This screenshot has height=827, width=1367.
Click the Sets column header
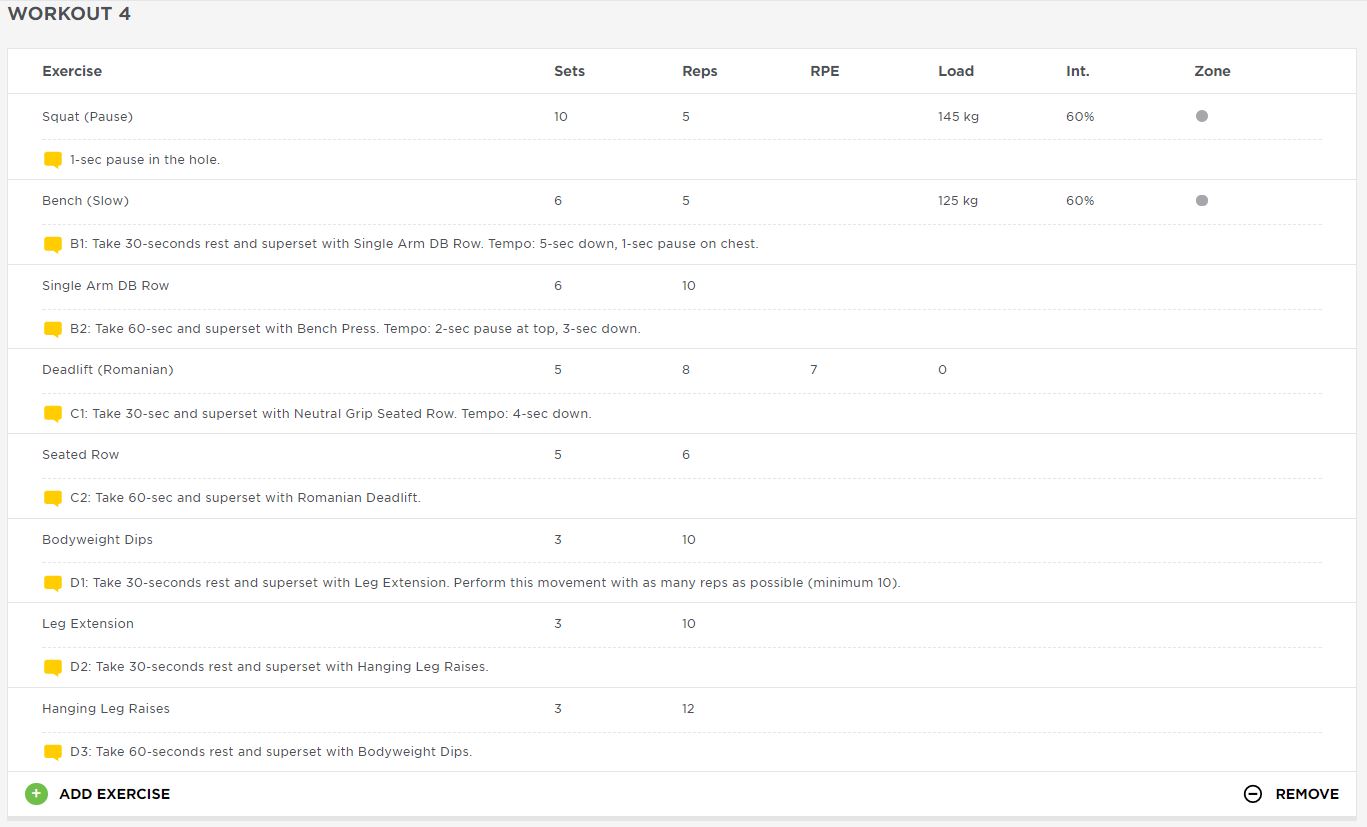pyautogui.click(x=569, y=71)
